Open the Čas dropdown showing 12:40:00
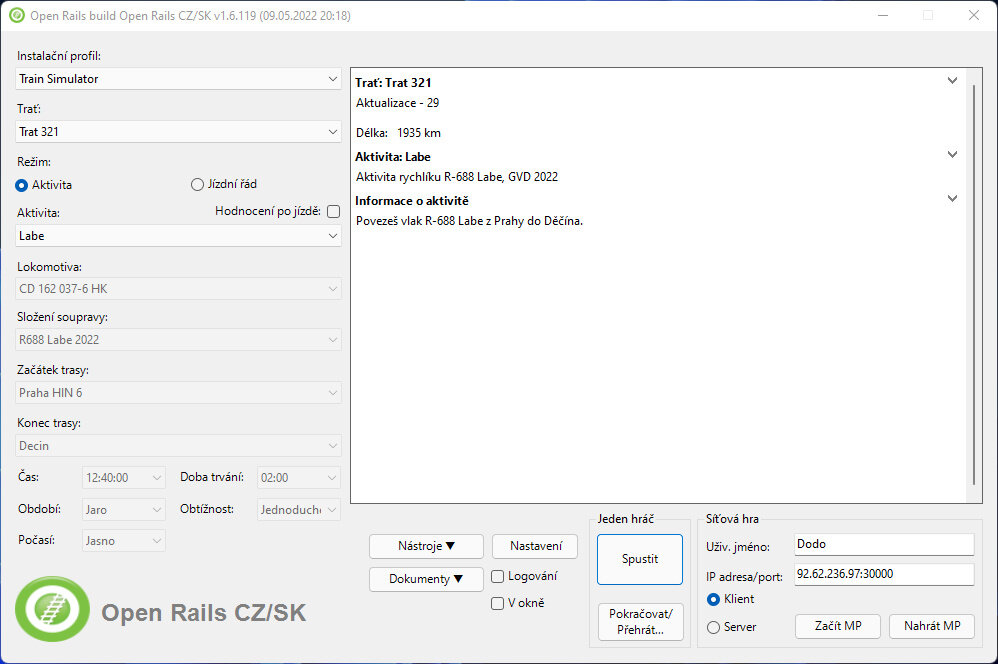 (123, 477)
